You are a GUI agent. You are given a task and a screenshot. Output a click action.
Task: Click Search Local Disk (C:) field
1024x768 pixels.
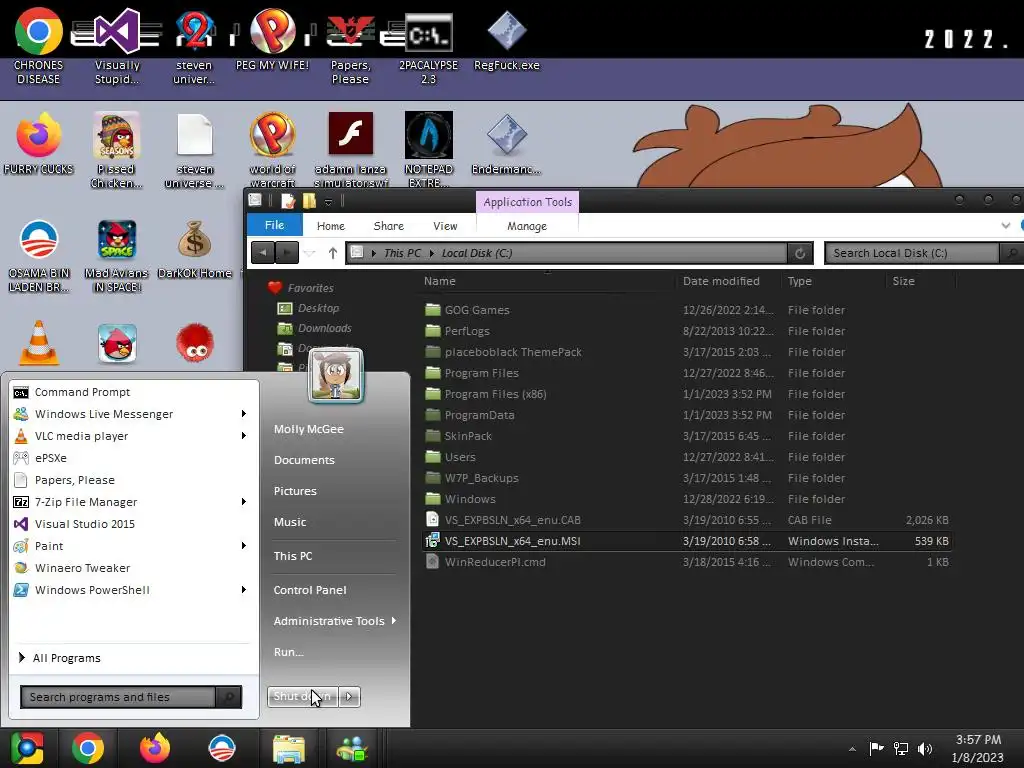point(912,253)
